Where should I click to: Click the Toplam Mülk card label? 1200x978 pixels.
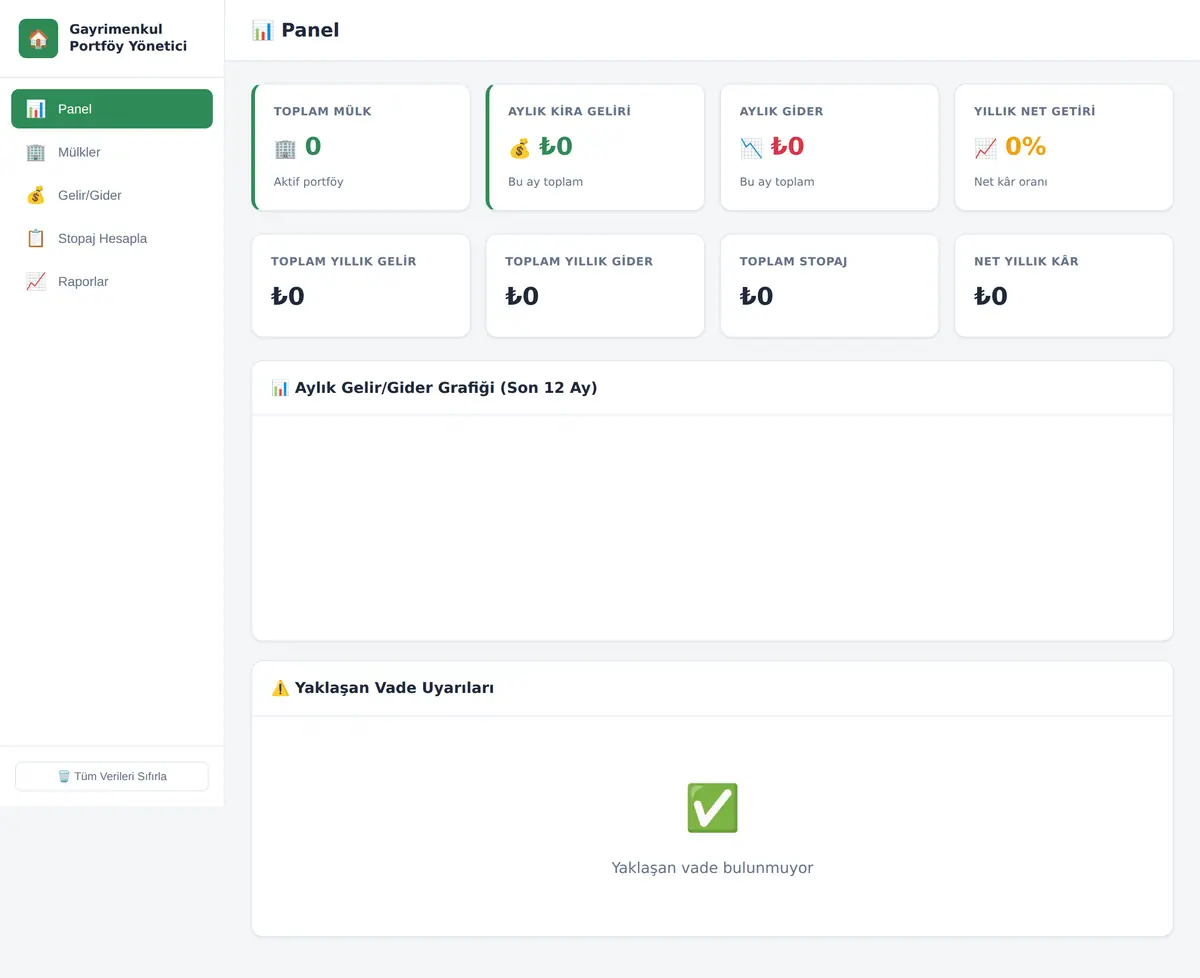tap(322, 111)
